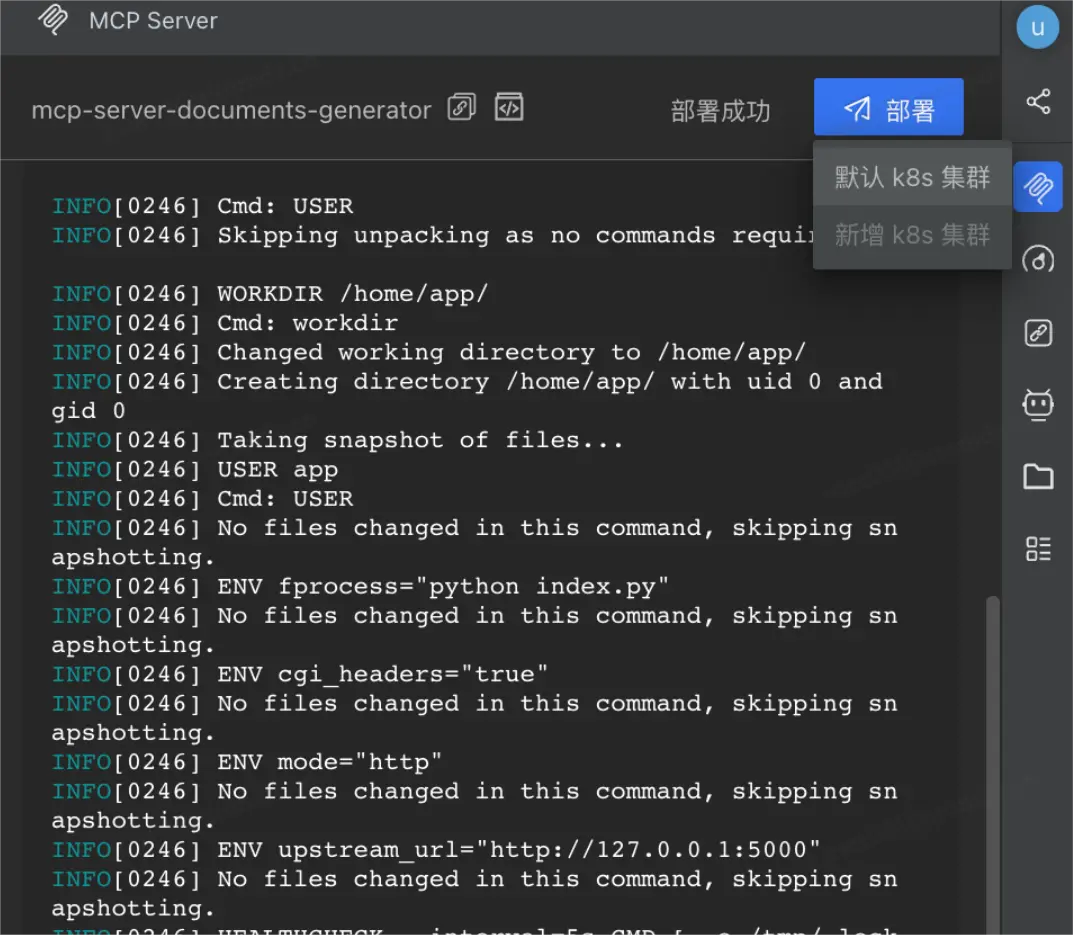Click log line 'ENV fprocess="python index.py"'

360,587
